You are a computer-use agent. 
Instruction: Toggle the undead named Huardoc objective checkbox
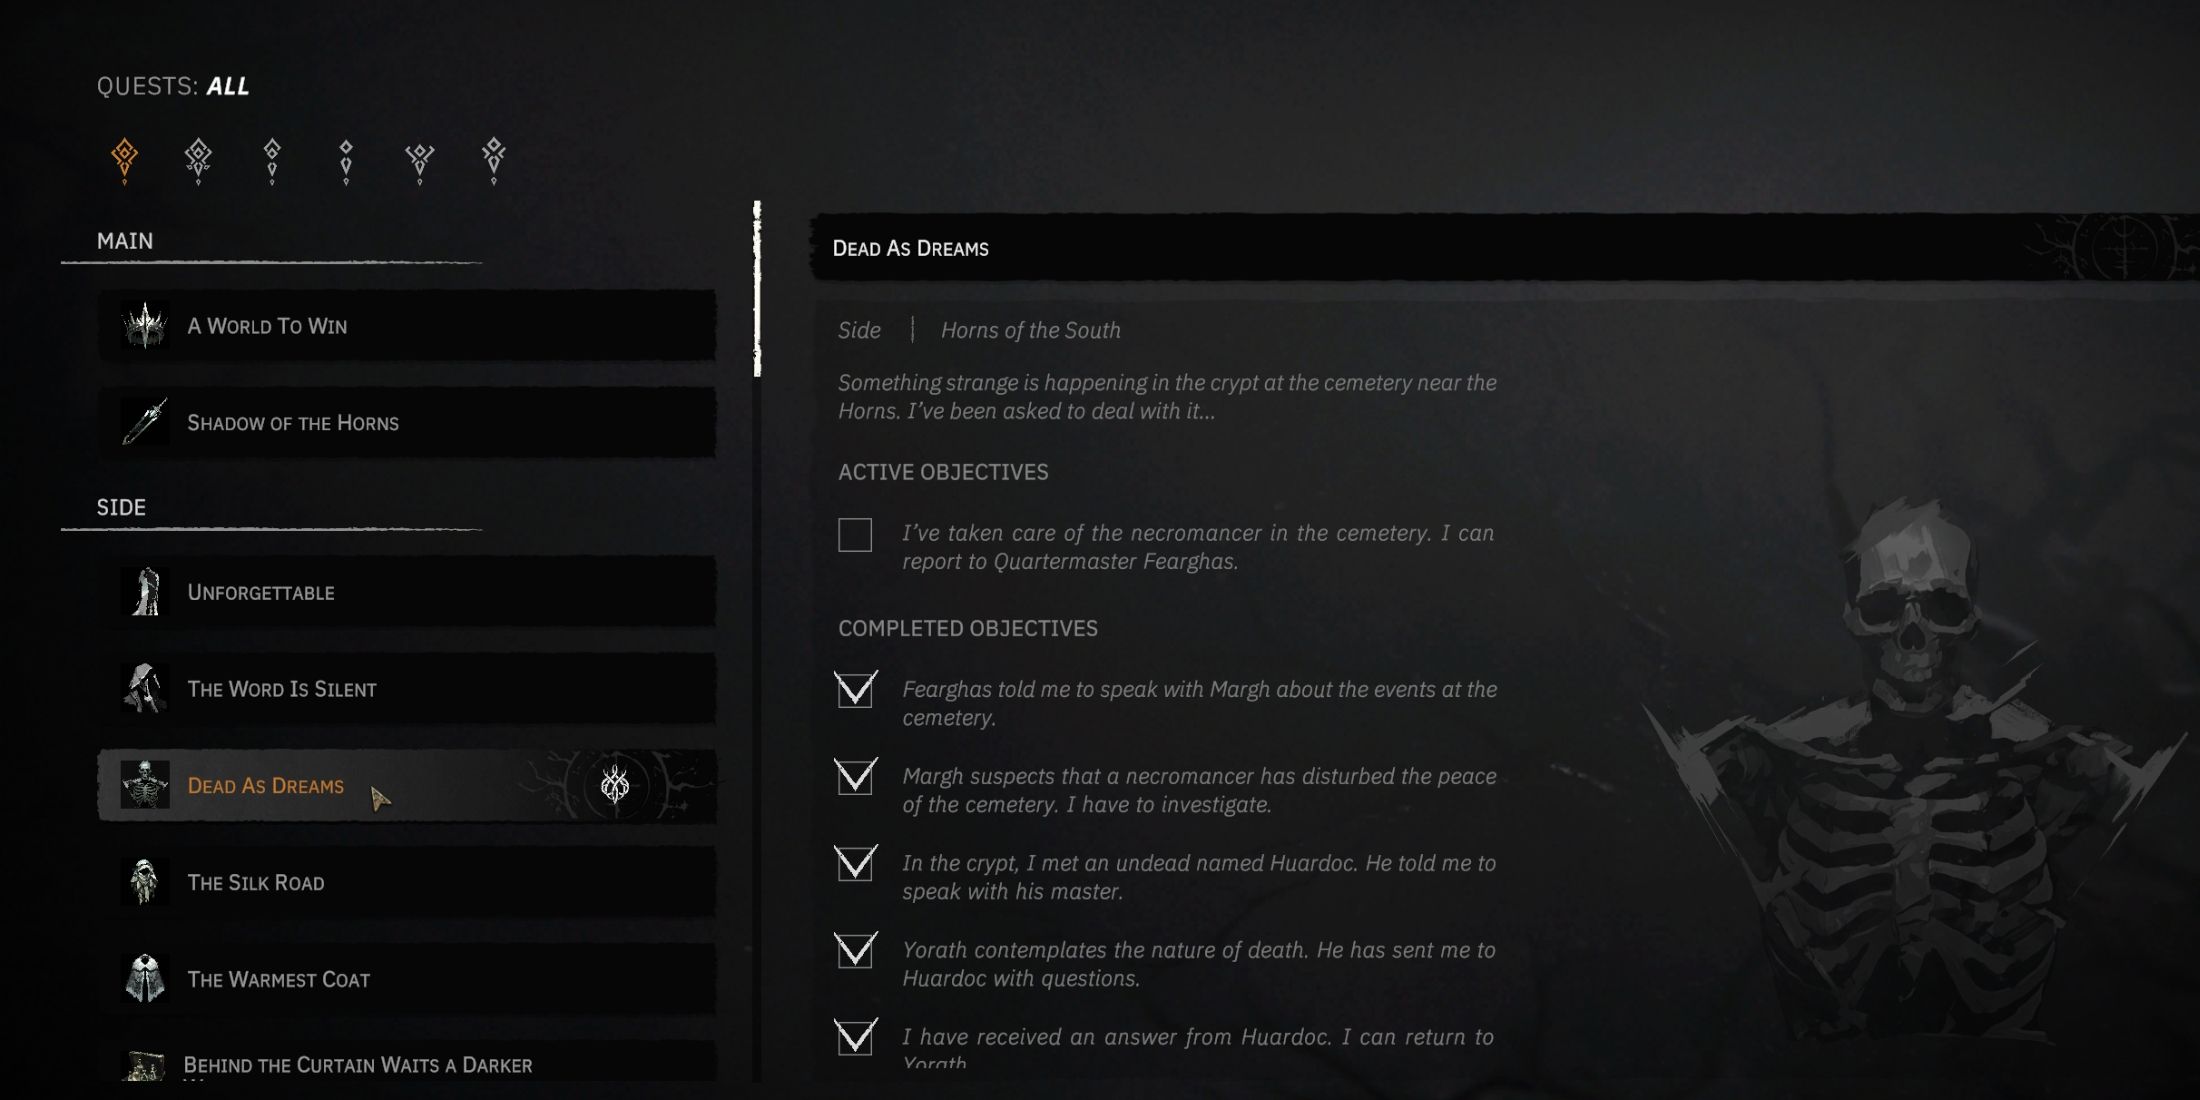[x=856, y=863]
